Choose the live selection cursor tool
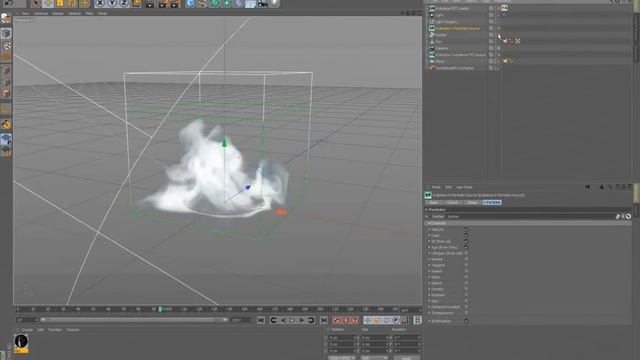 pos(36,4)
